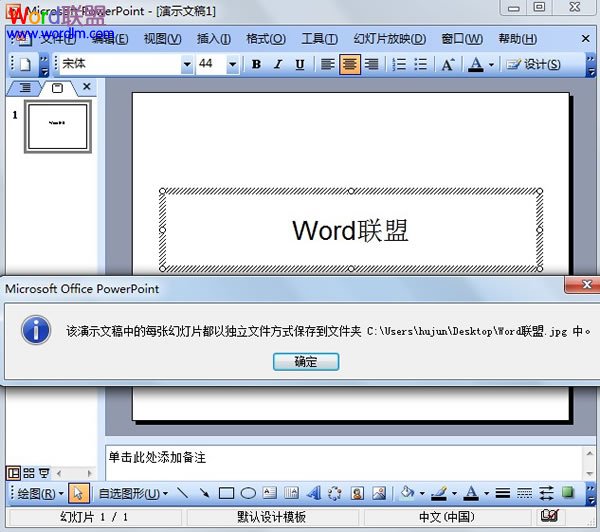
Task: Click the Fill Color bucket icon
Action: (x=407, y=493)
